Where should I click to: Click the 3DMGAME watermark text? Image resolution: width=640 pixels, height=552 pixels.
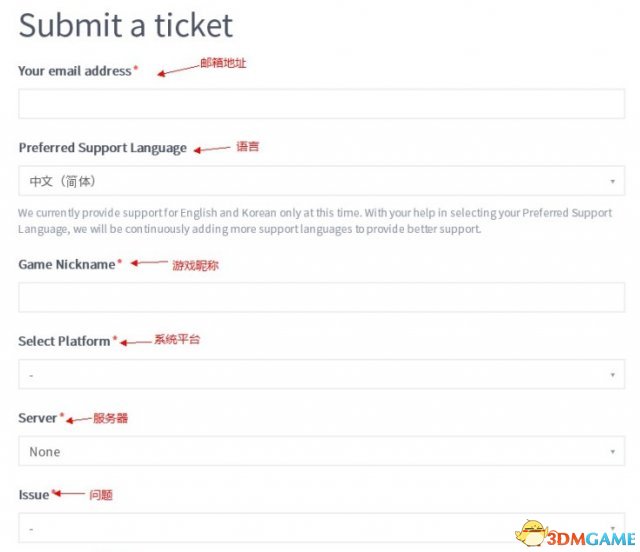[x=591, y=539]
